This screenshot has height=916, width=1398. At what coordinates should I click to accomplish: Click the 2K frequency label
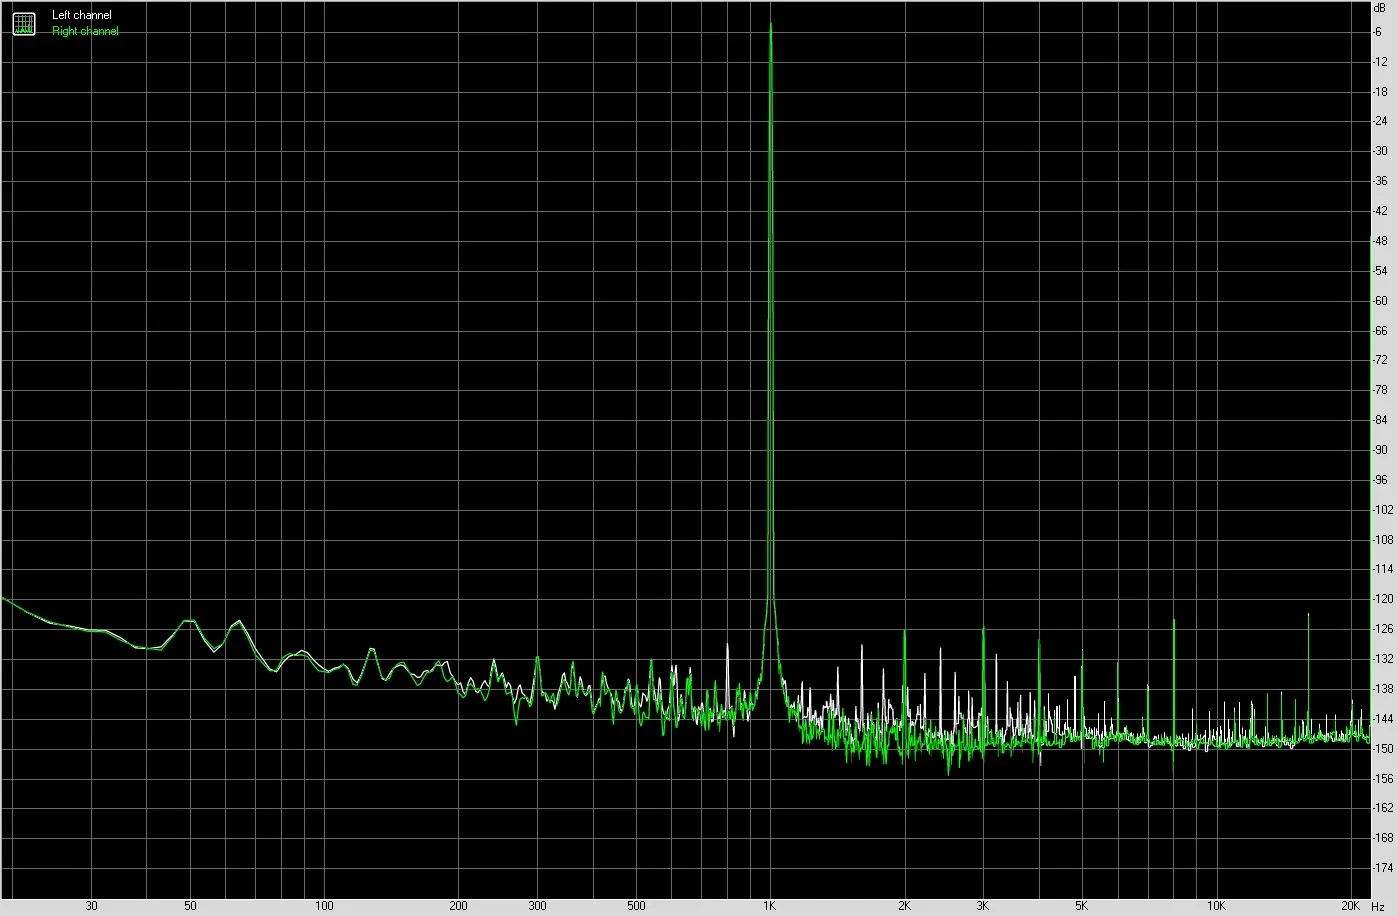[904, 906]
